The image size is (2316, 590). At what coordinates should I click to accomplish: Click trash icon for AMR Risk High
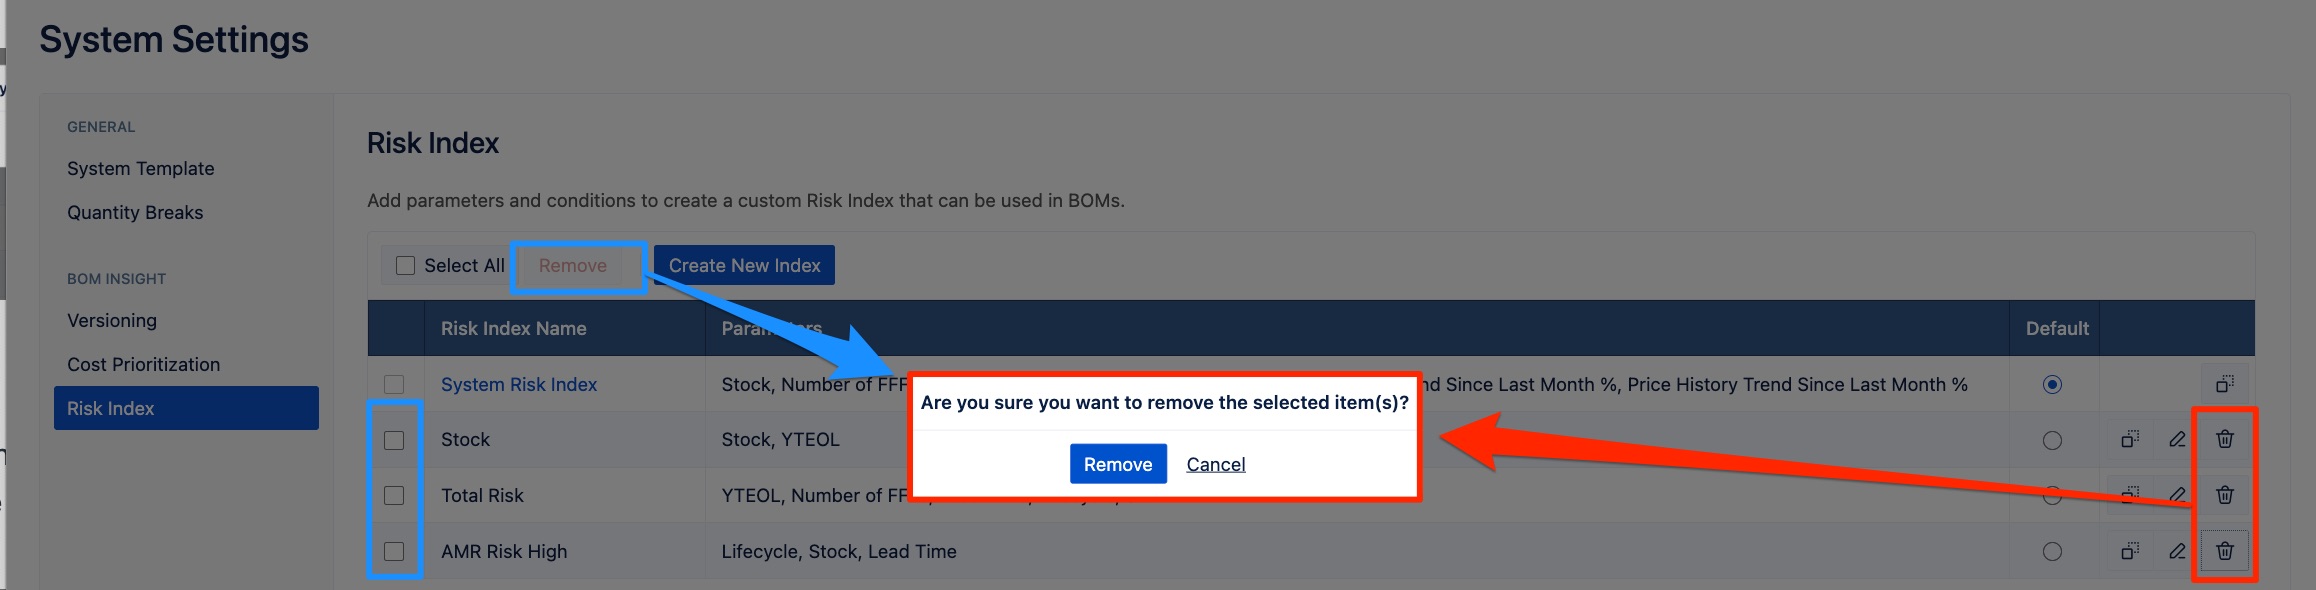pos(2225,551)
